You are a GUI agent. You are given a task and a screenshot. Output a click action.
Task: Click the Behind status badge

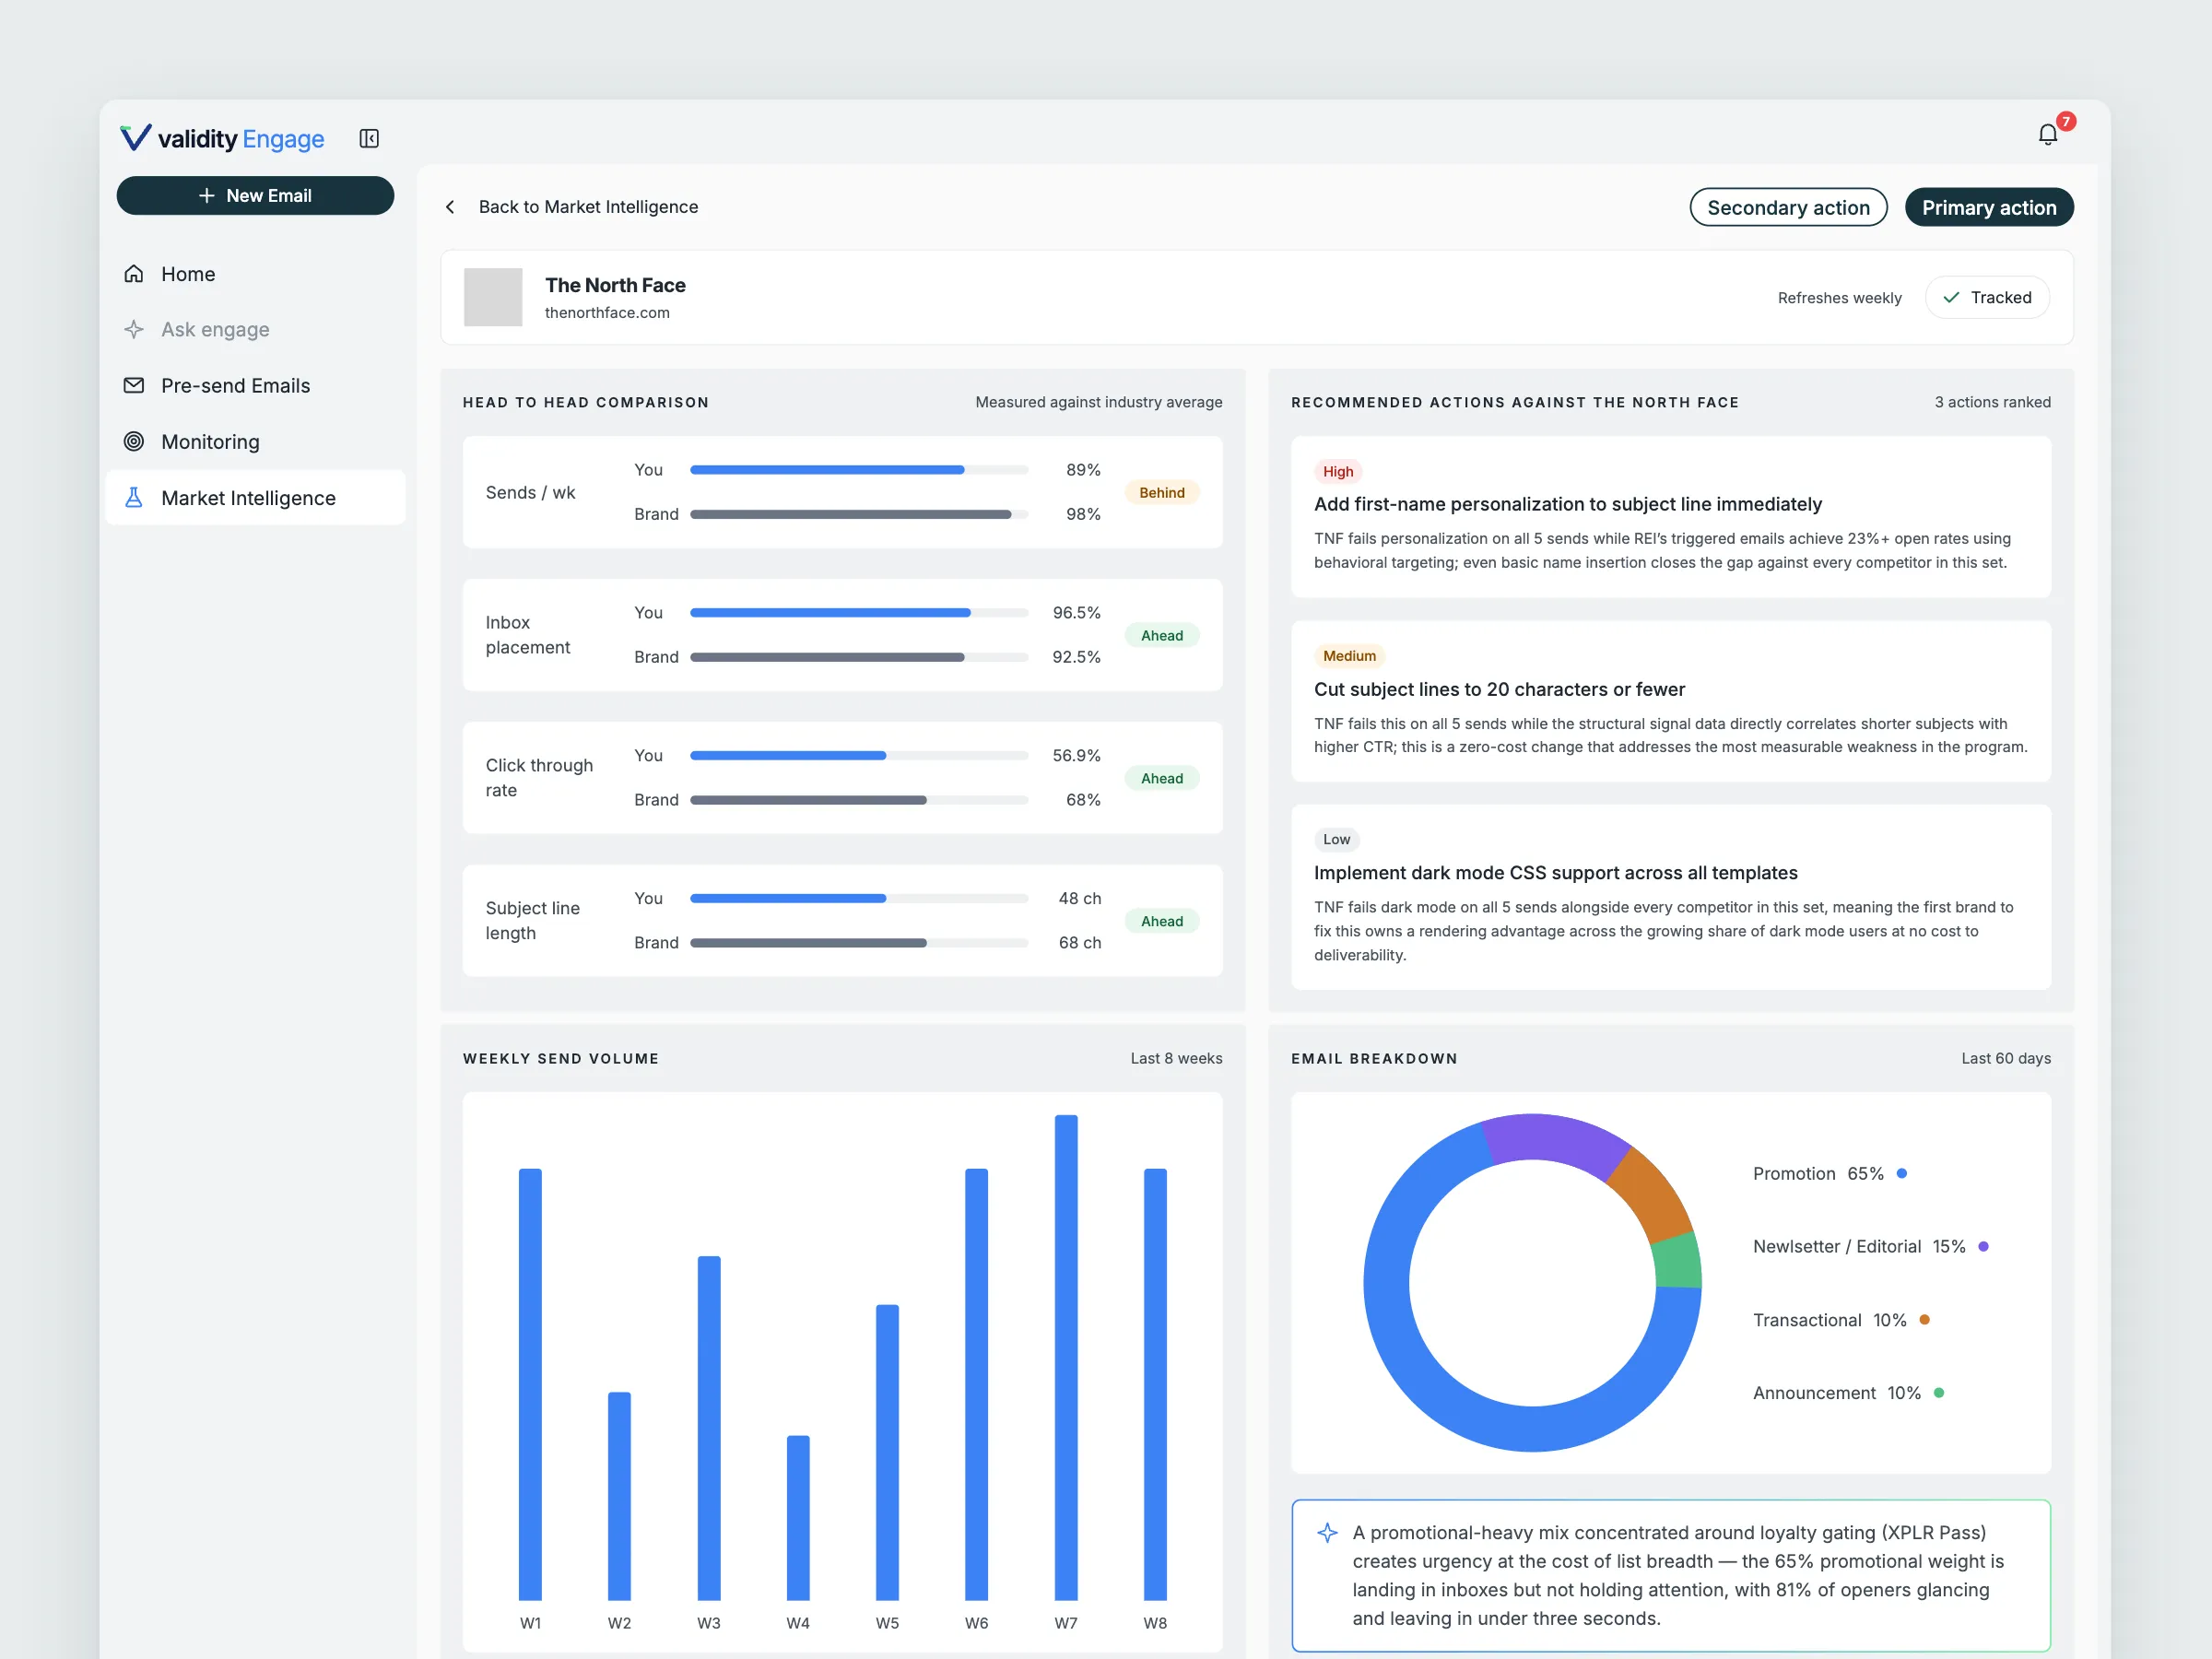click(1161, 492)
